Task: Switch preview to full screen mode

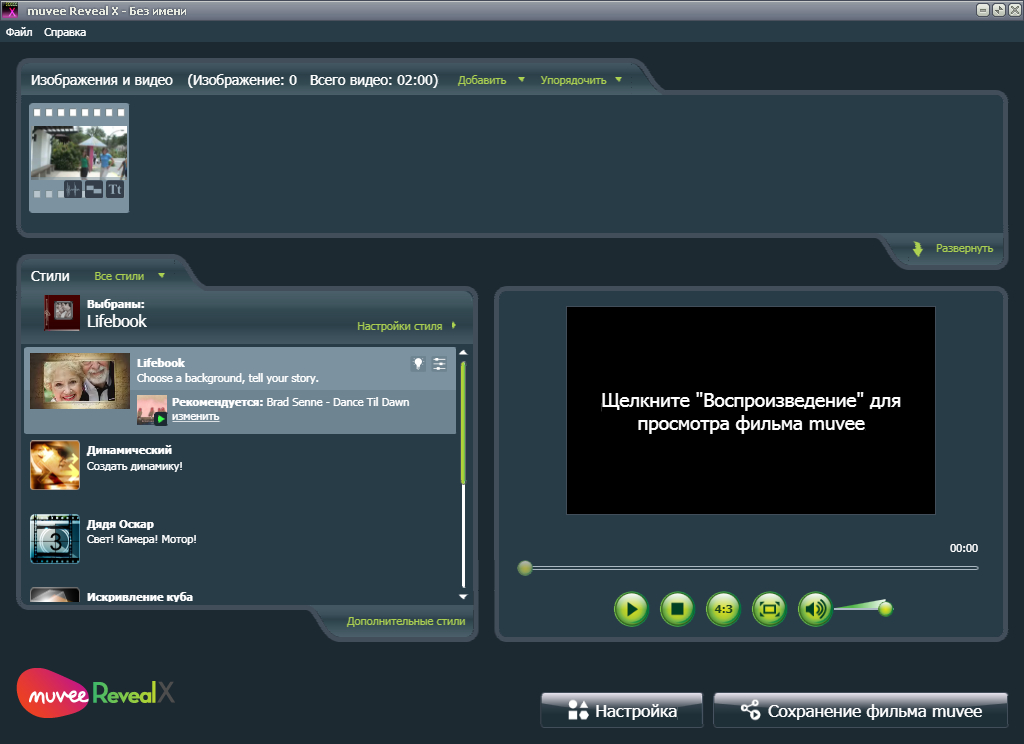Action: [x=769, y=609]
